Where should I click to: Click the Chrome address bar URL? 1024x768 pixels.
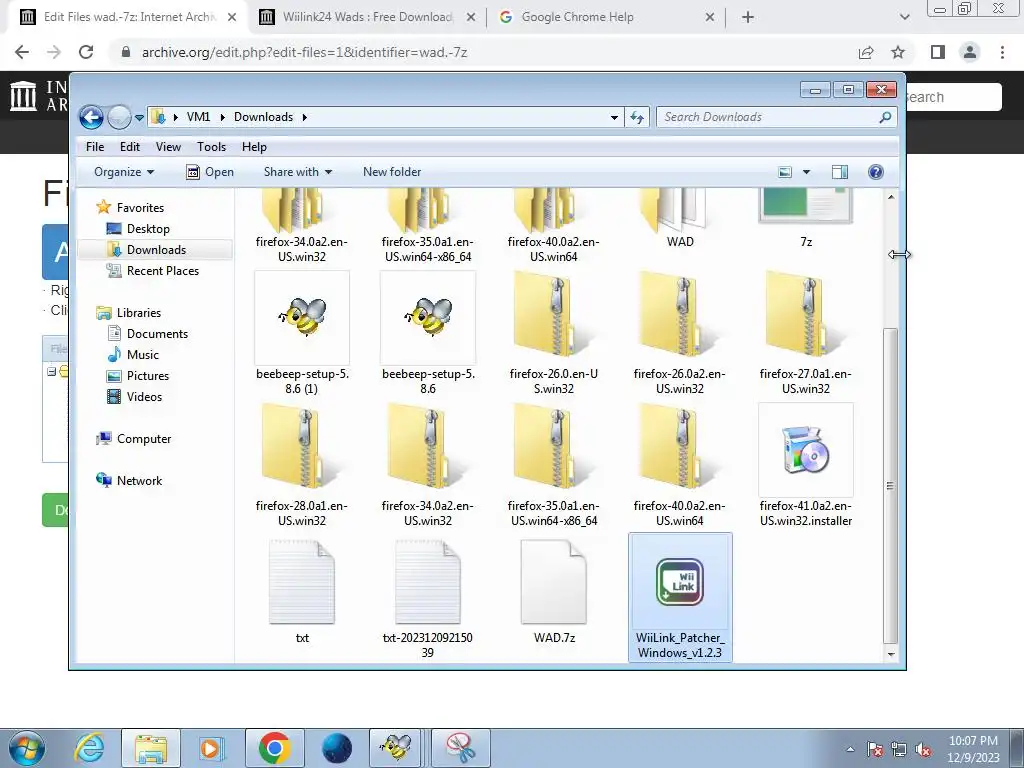(304, 52)
